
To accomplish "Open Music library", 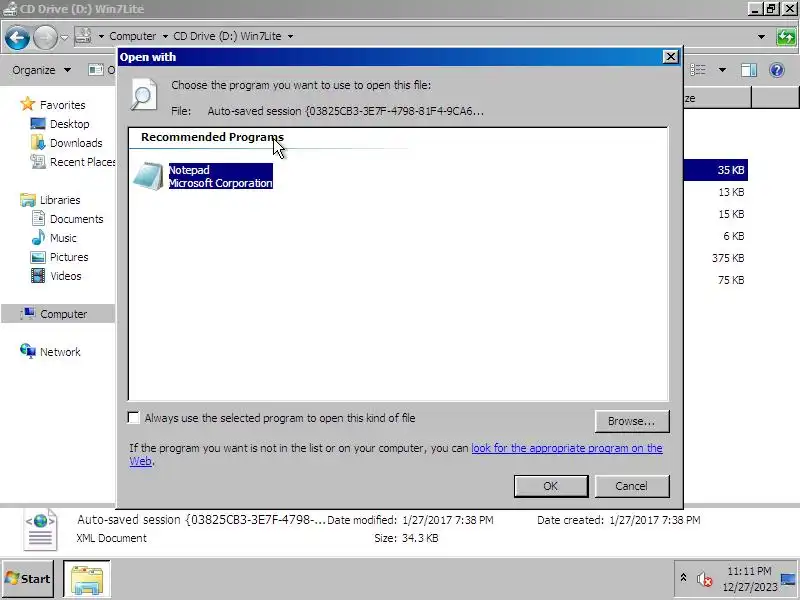I will pos(54,238).
